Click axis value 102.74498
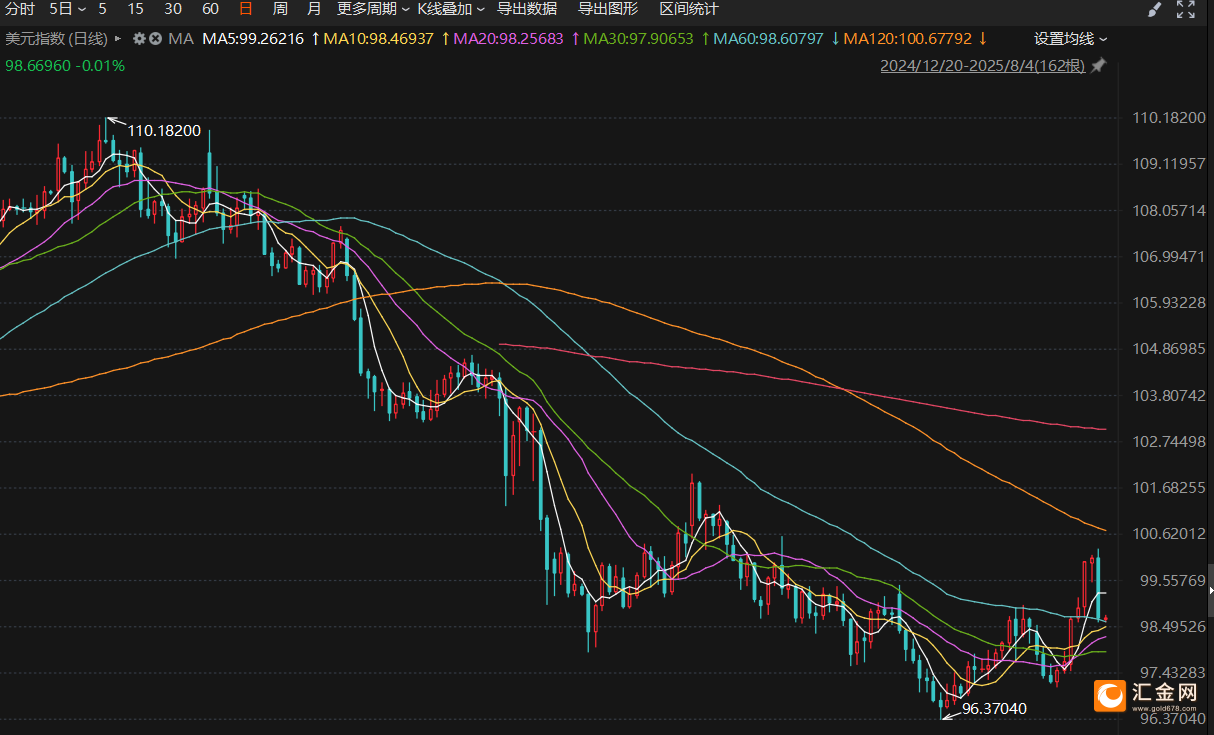Screen dimensions: 1214x735 pyautogui.click(x=1169, y=441)
